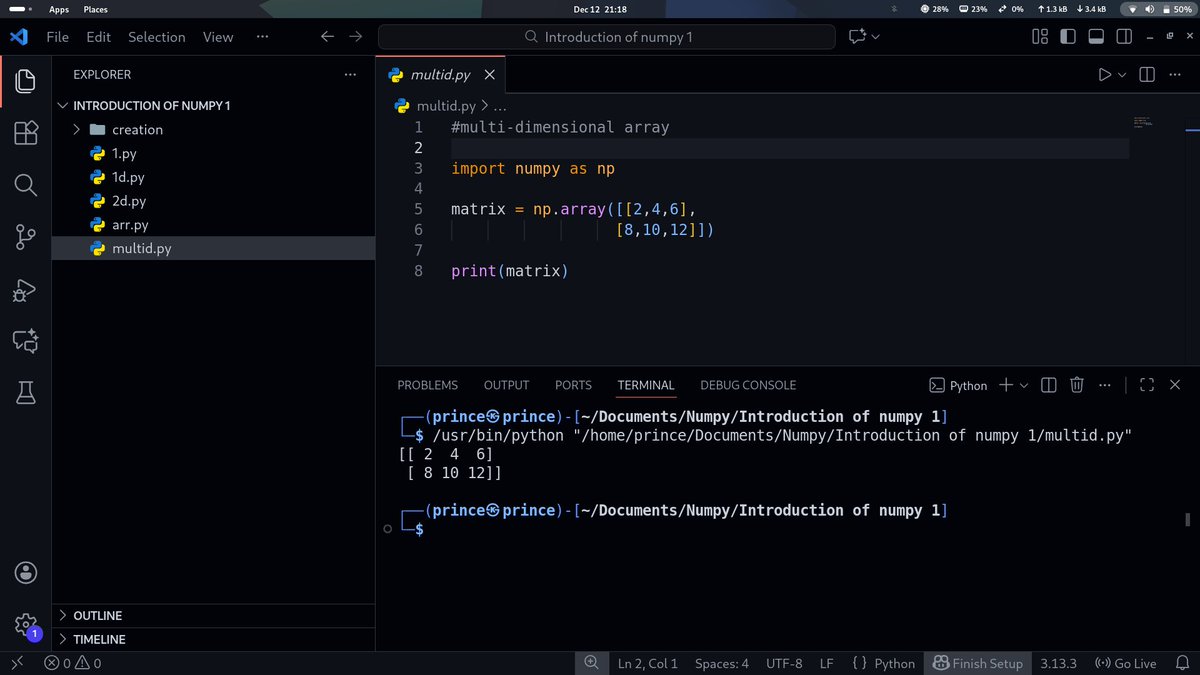Toggle primary side bar visibility
The image size is (1200, 675).
(x=1068, y=37)
